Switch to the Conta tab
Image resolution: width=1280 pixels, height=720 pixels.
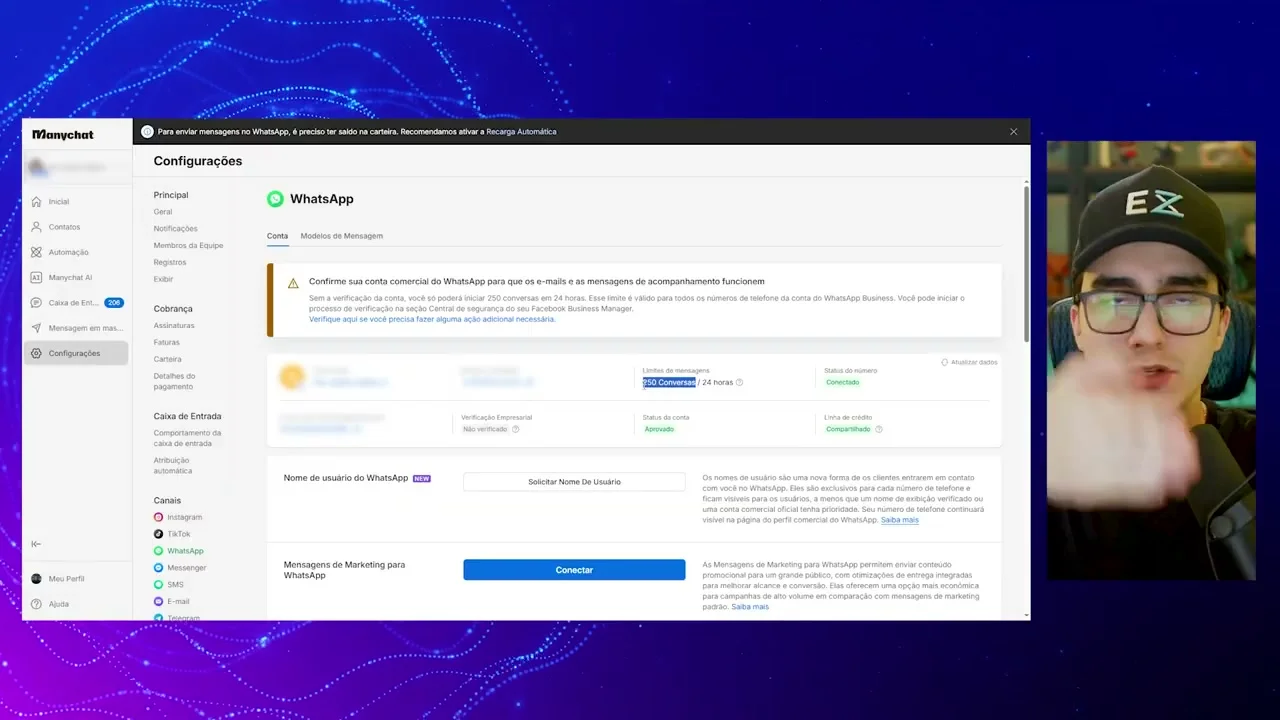tap(277, 236)
